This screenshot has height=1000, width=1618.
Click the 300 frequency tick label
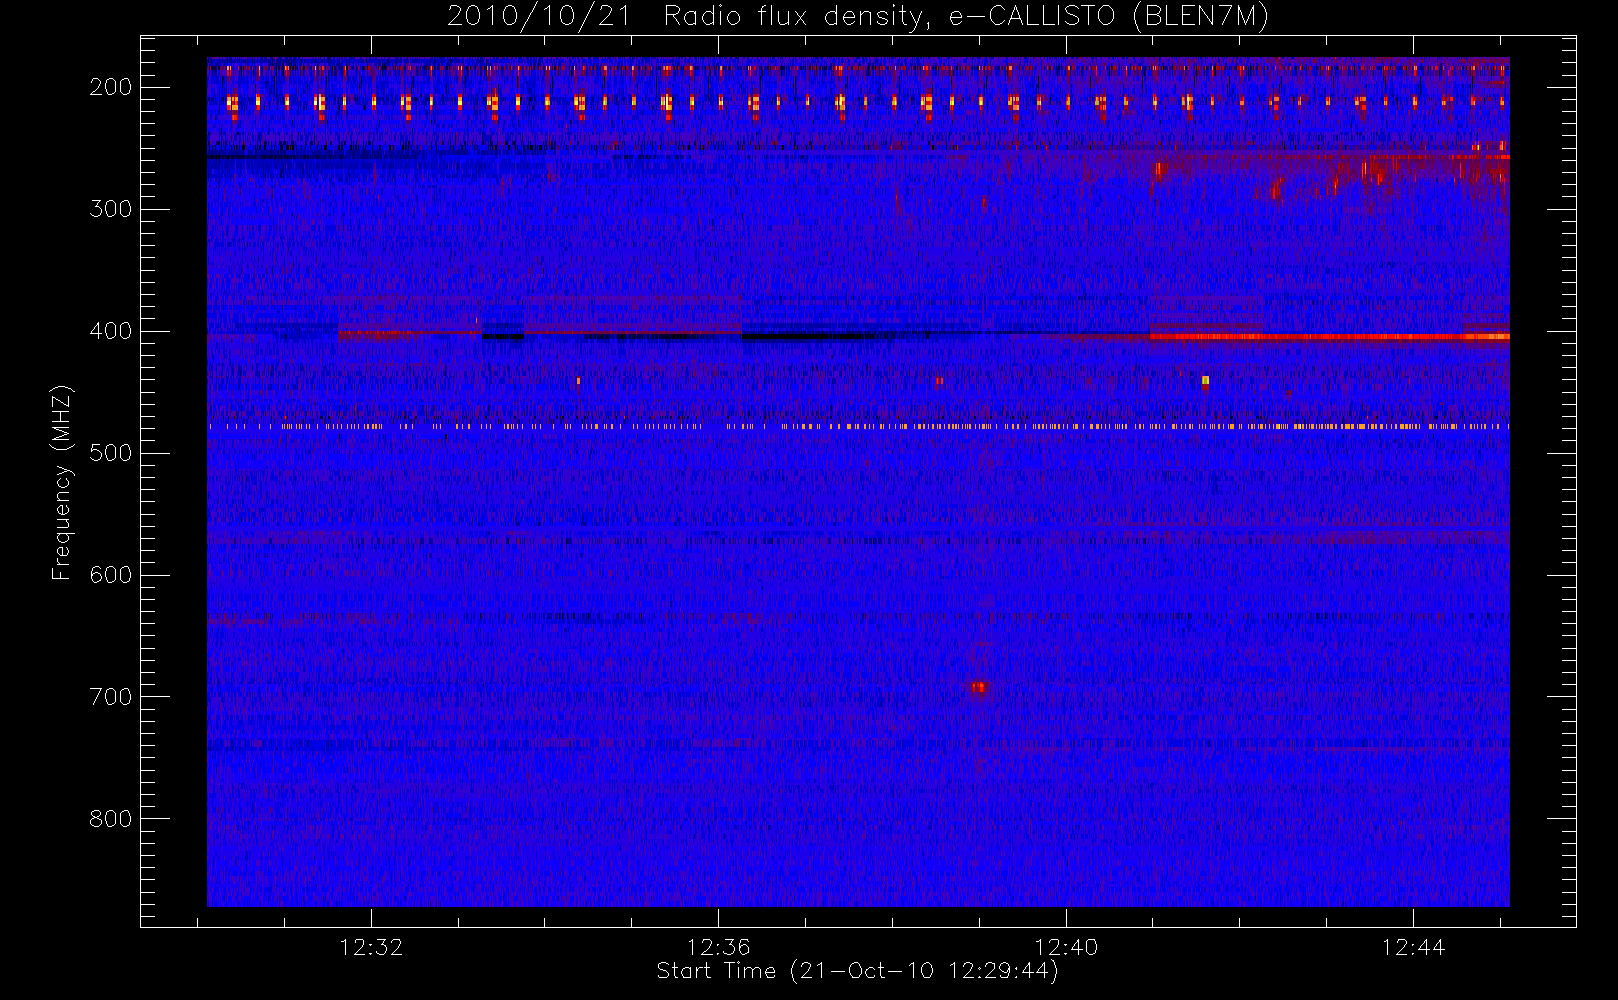pyautogui.click(x=111, y=209)
